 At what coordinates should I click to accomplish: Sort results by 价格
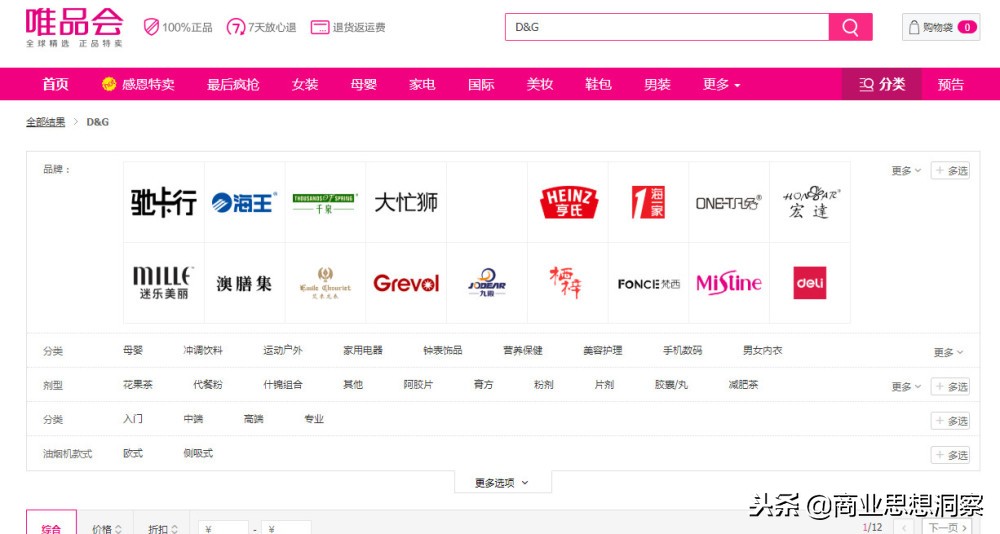pyautogui.click(x=107, y=528)
